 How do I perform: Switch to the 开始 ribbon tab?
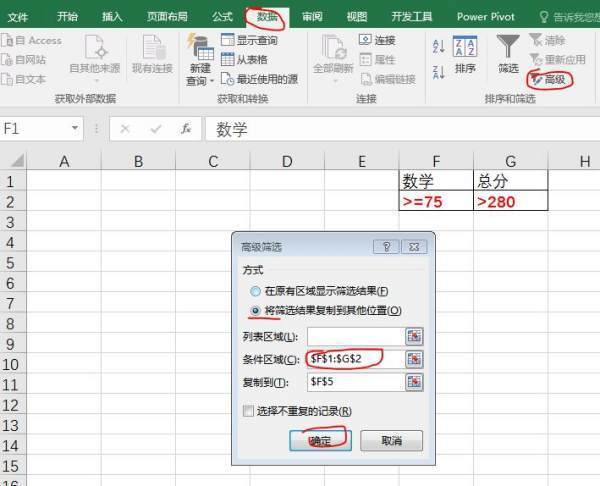pyautogui.click(x=67, y=17)
